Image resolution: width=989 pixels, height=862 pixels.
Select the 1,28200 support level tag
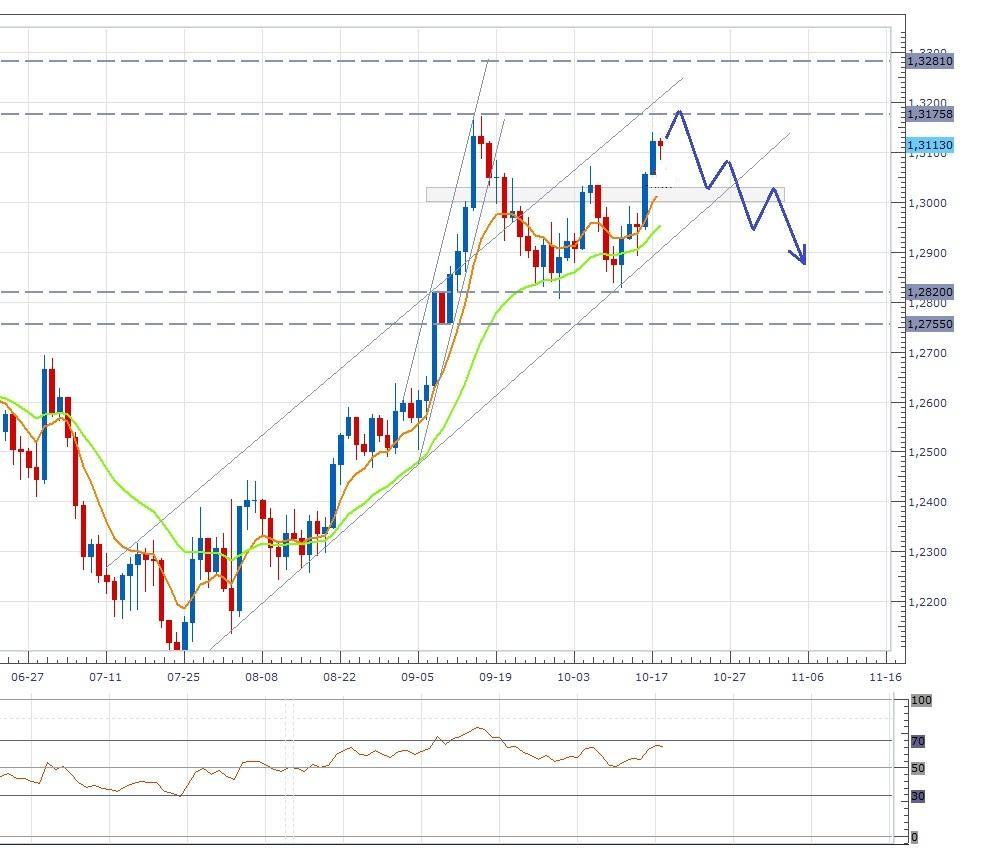930,292
